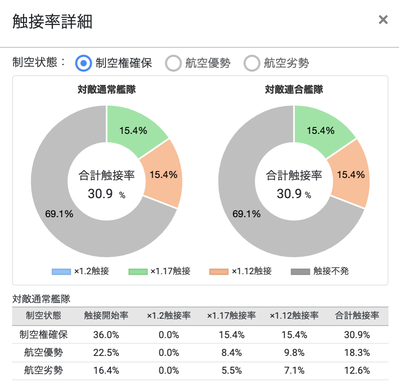399x381 pixels.
Task: Click the green 15.4% slice in 対敵連合艦隊 chart
Action: coord(321,130)
